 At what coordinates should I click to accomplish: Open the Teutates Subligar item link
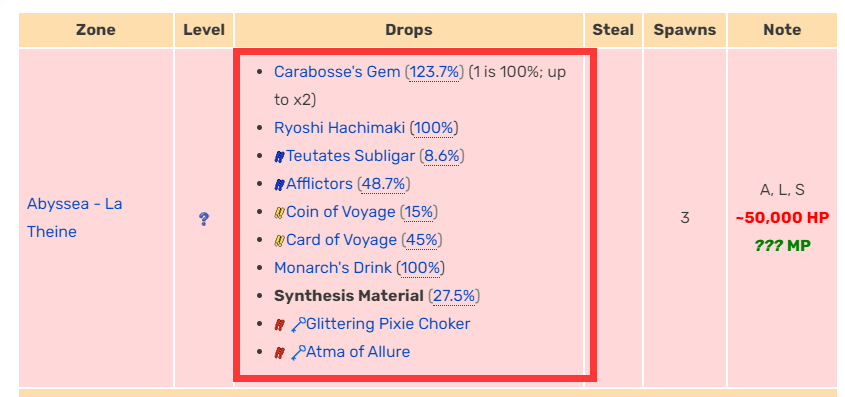[x=350, y=156]
